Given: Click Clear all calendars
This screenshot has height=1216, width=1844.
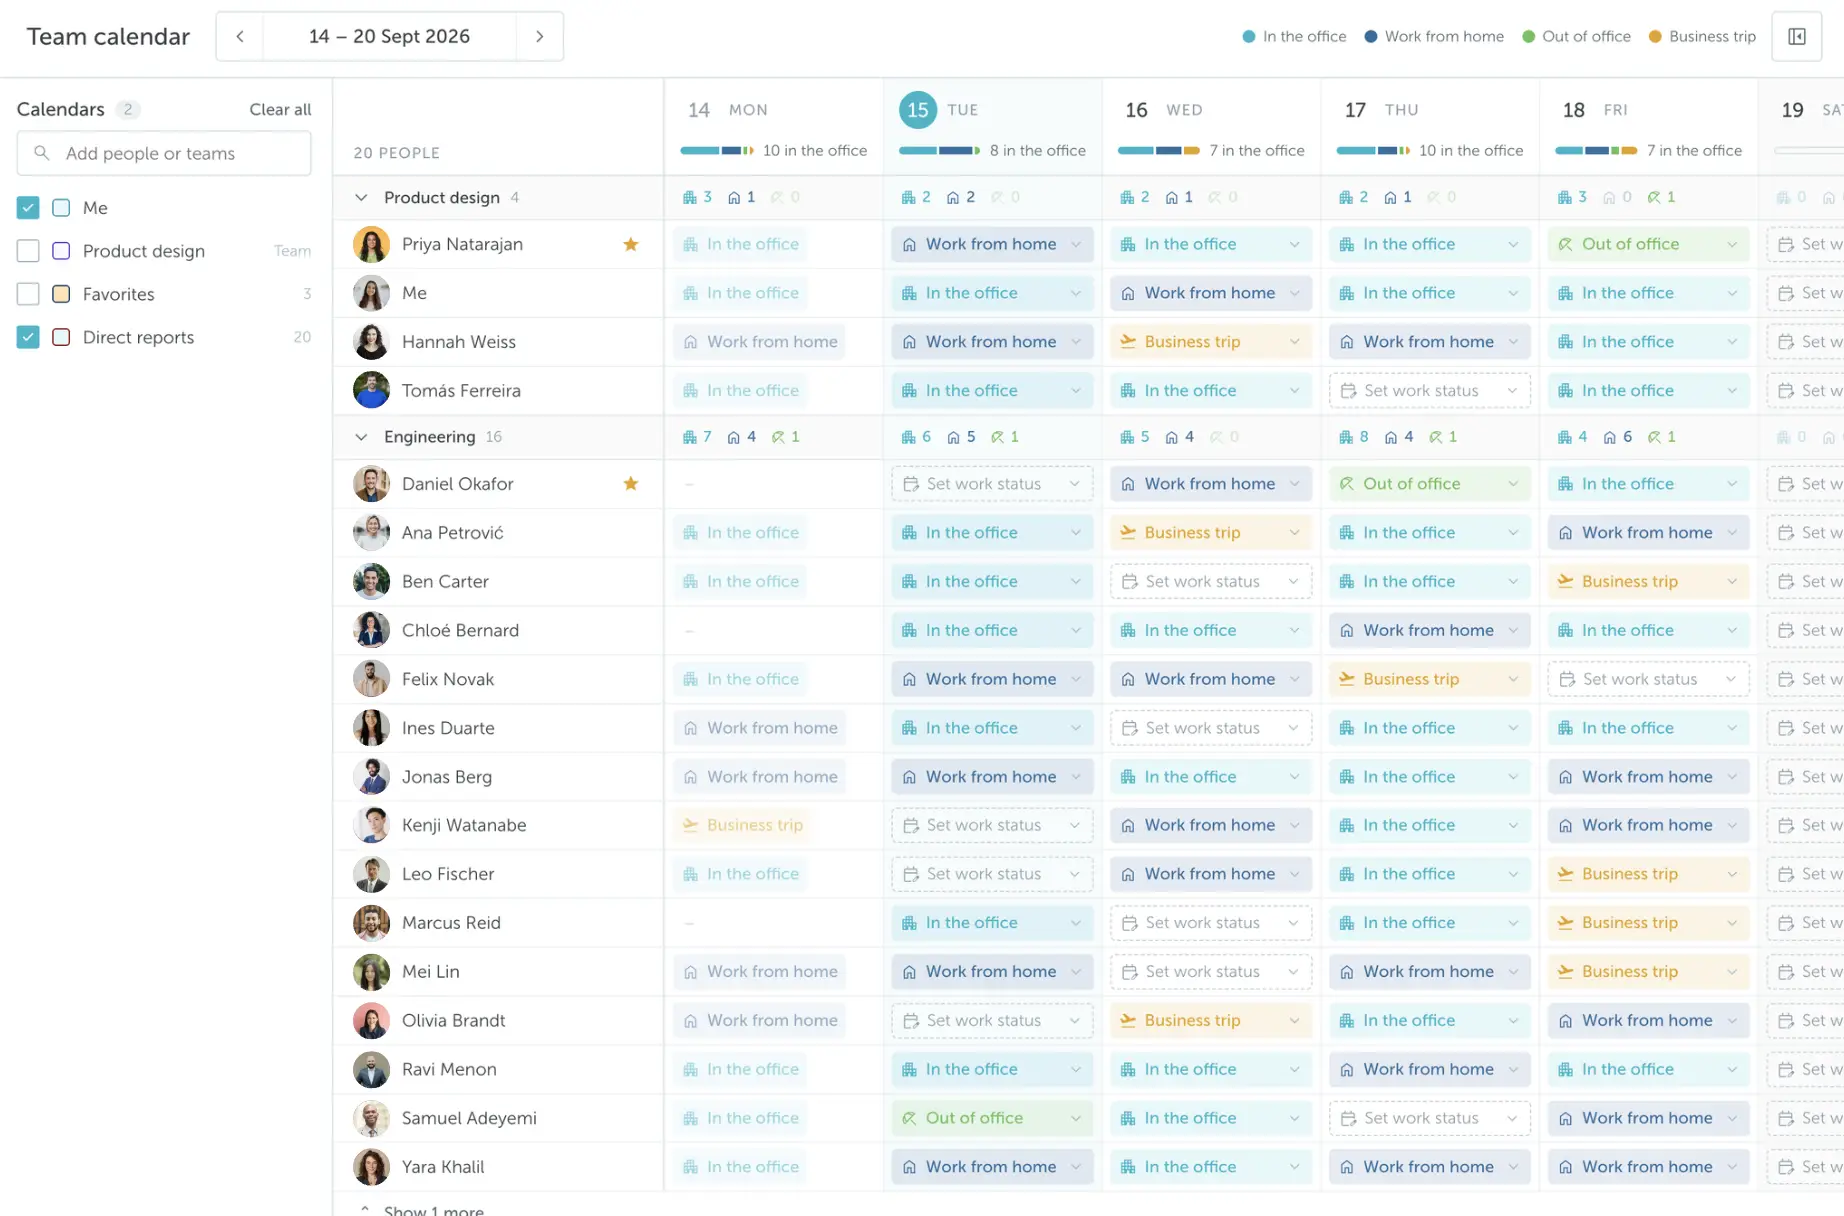Looking at the screenshot, I should coord(280,109).
